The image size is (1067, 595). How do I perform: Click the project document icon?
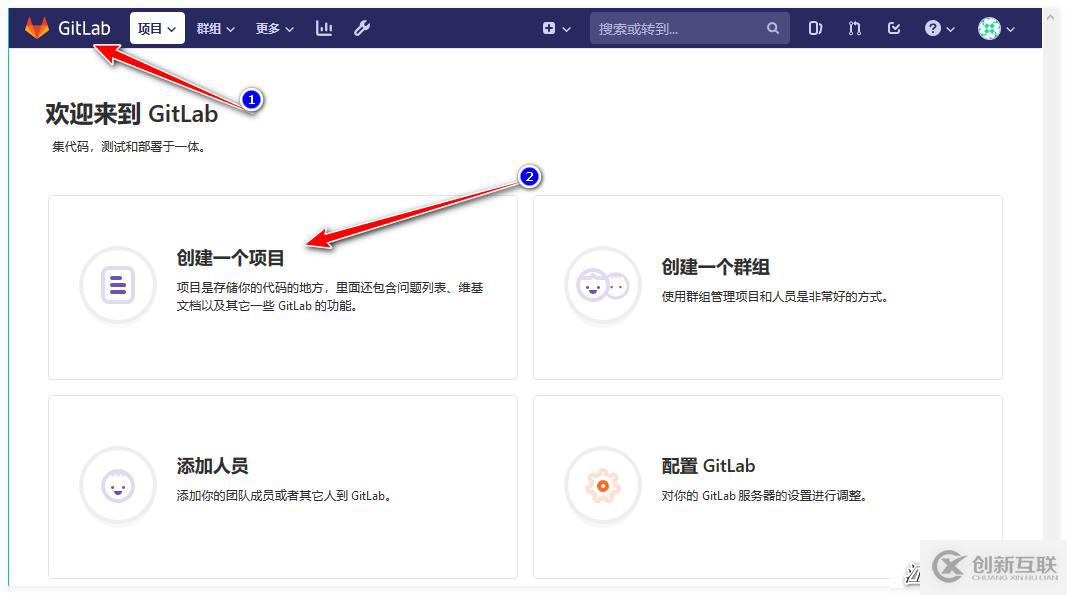pyautogui.click(x=118, y=285)
